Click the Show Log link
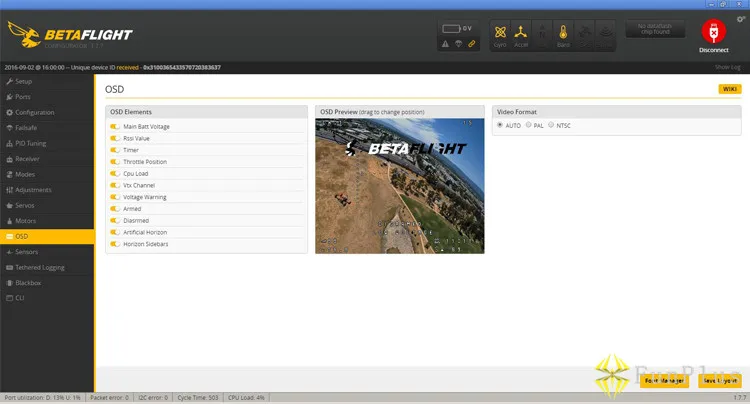This screenshot has width=750, height=404. coord(728,67)
